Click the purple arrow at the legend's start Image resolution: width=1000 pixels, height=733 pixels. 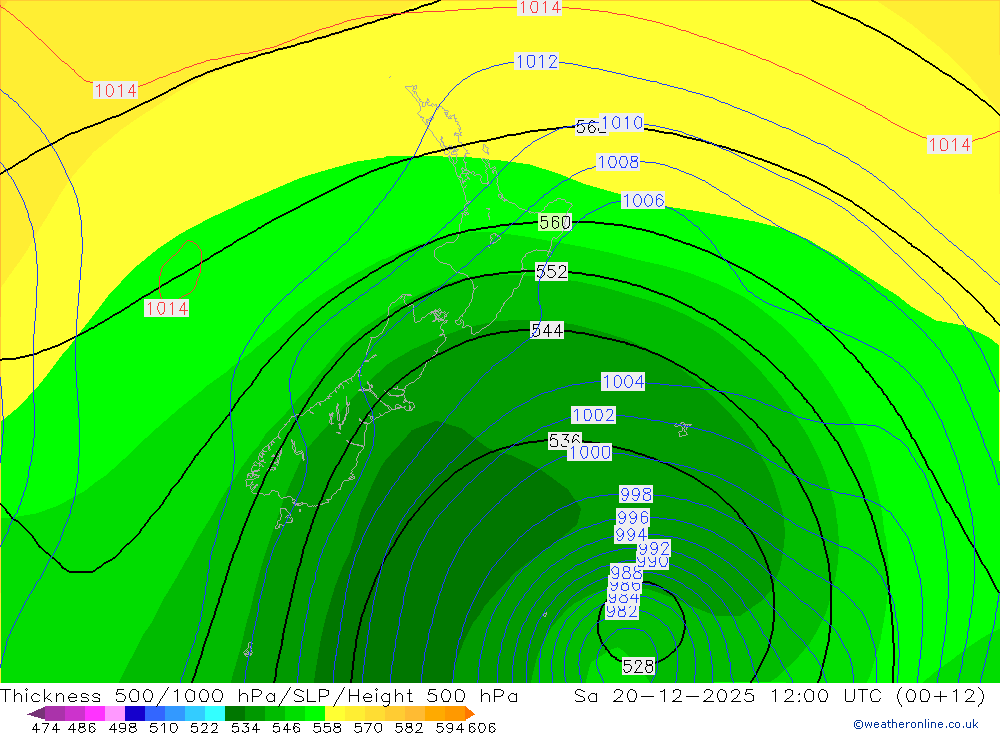[x=37, y=713]
